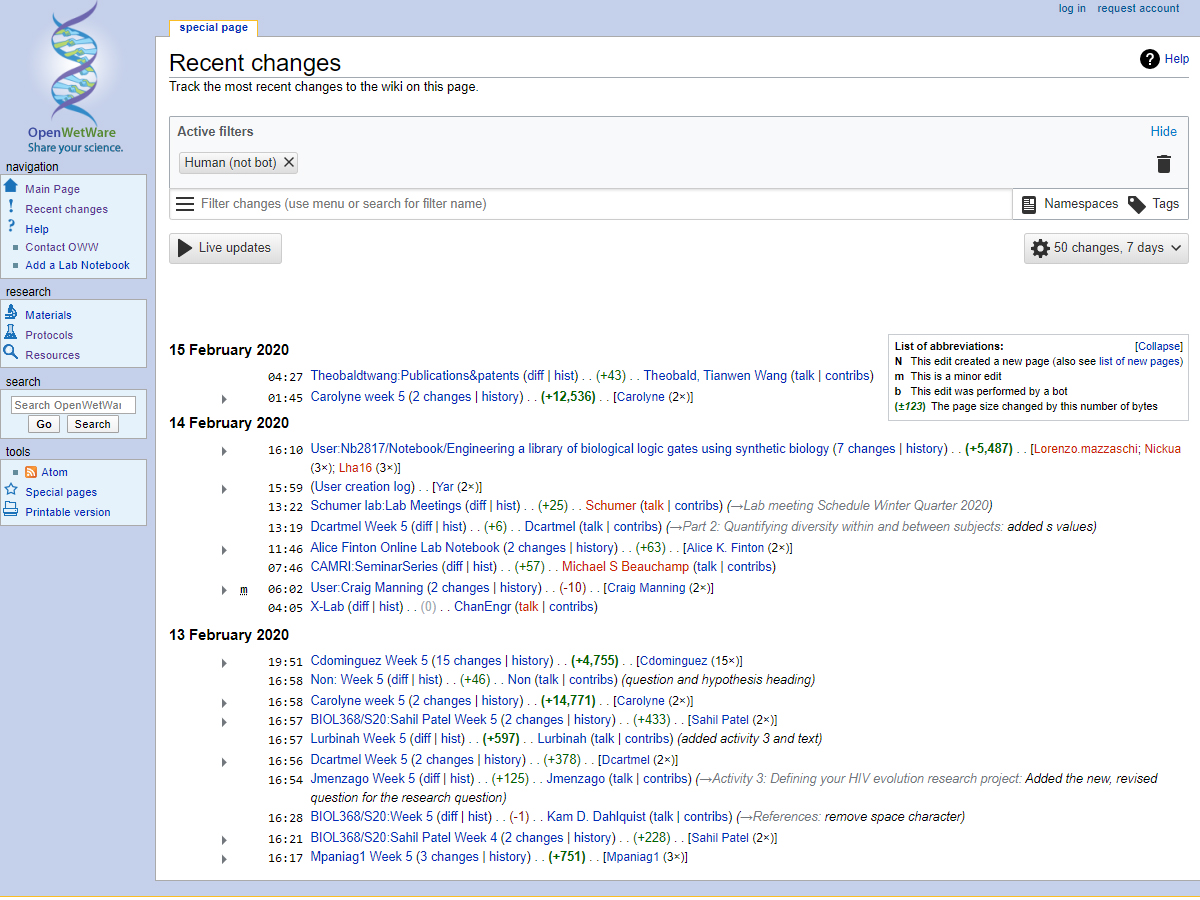Open Protocols in the research menu
This screenshot has width=1200, height=900.
[x=49, y=335]
